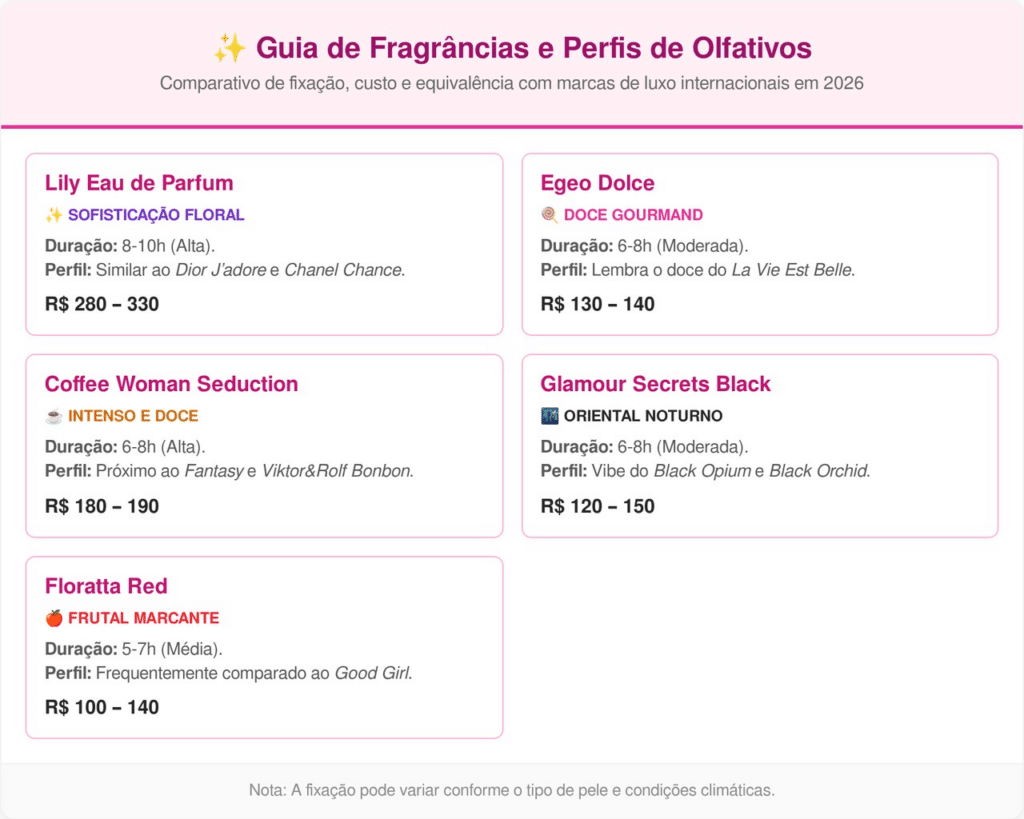Click the Sofisticação Floral category label
The image size is (1024, 819).
click(x=156, y=215)
